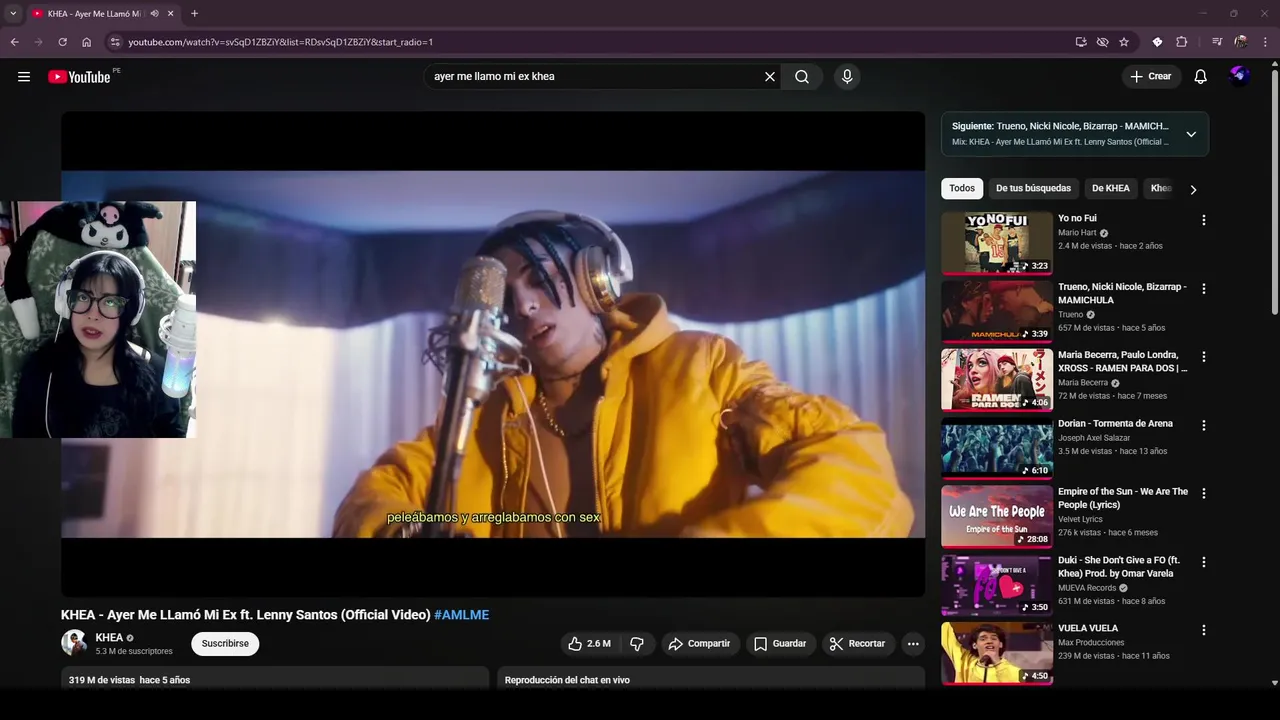Image resolution: width=1280 pixels, height=720 pixels.
Task: Open options menu for Tormenta de Arena
Action: point(1204,425)
